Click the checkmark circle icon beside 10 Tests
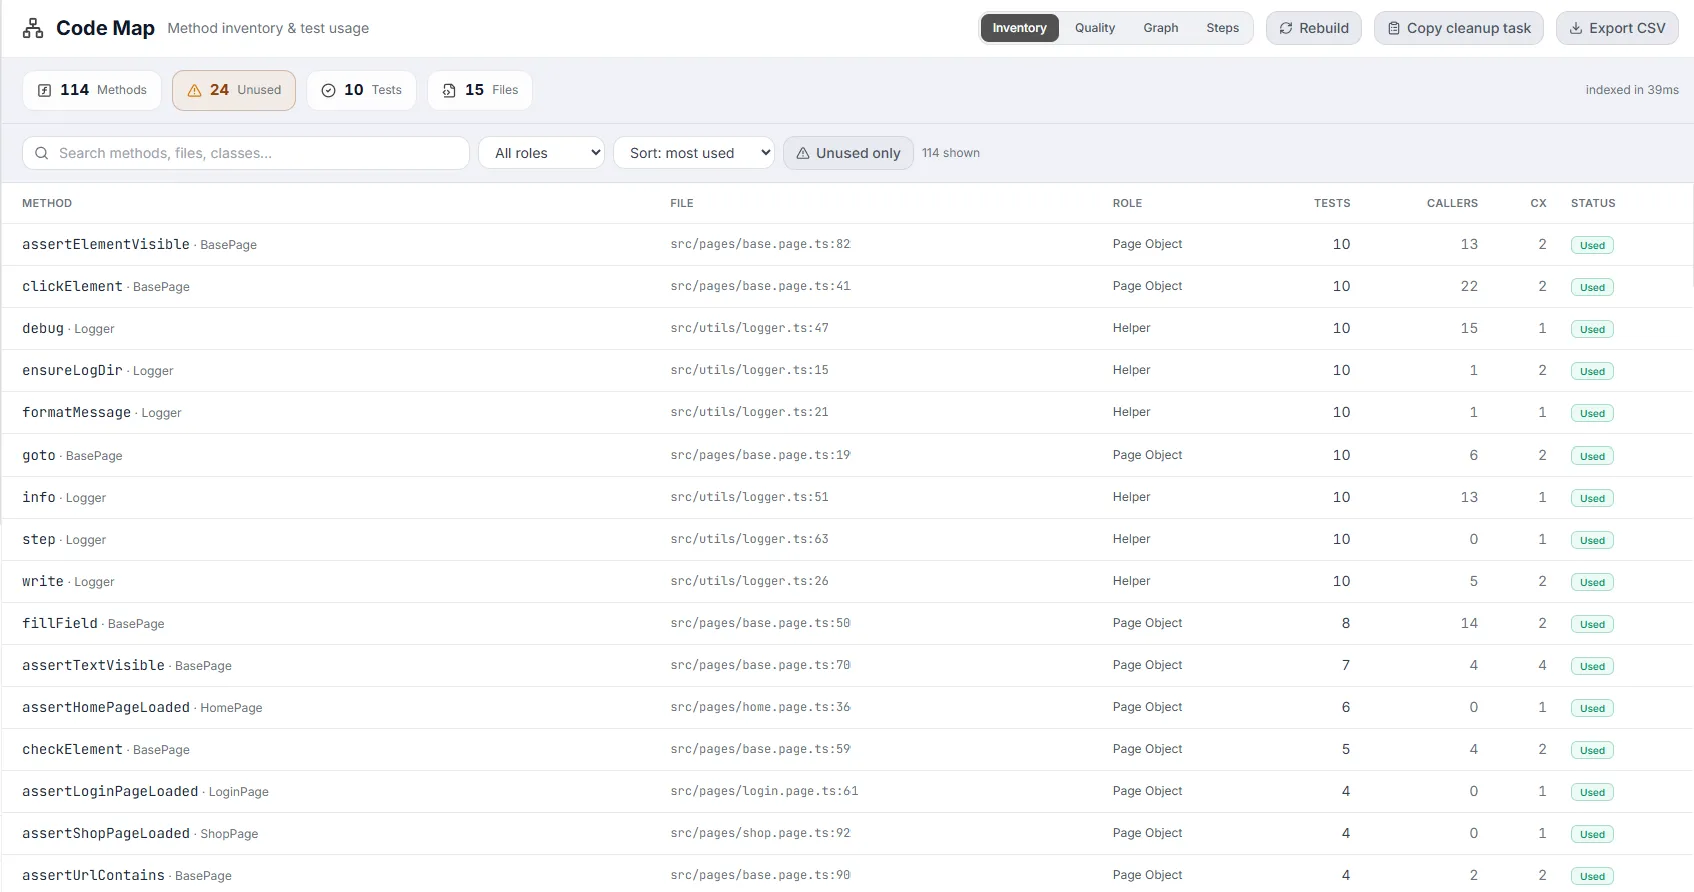Image resolution: width=1694 pixels, height=892 pixels. point(328,90)
